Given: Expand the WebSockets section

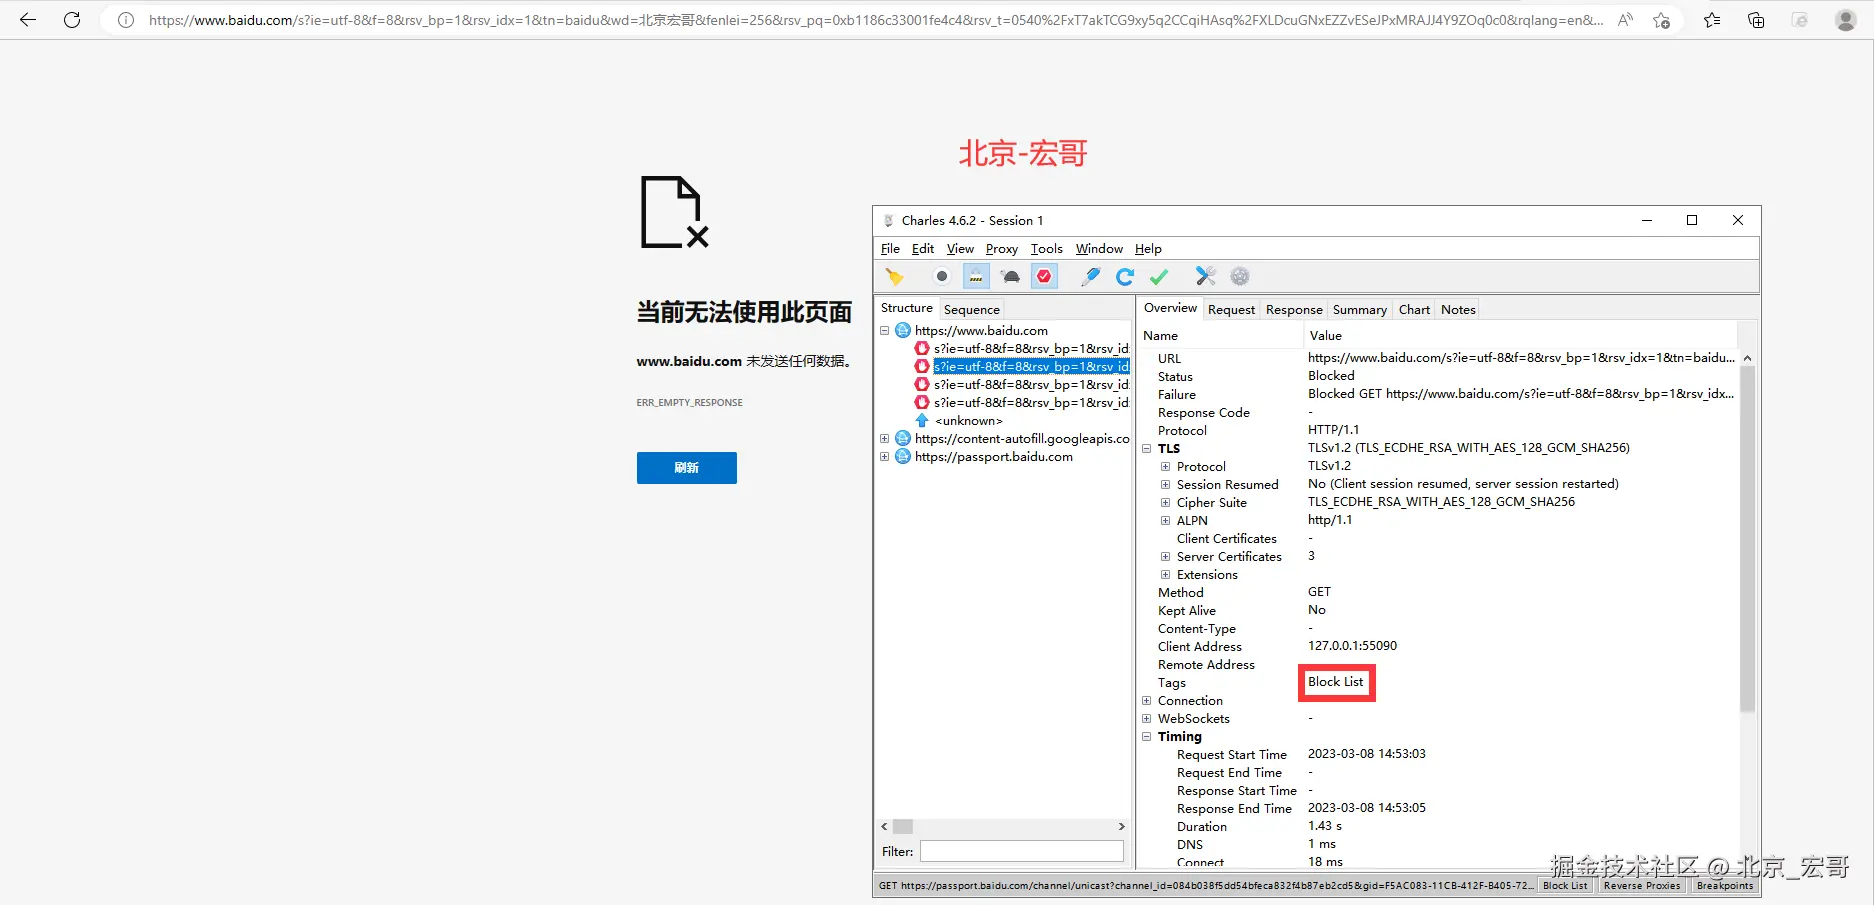Looking at the screenshot, I should [x=1147, y=719].
